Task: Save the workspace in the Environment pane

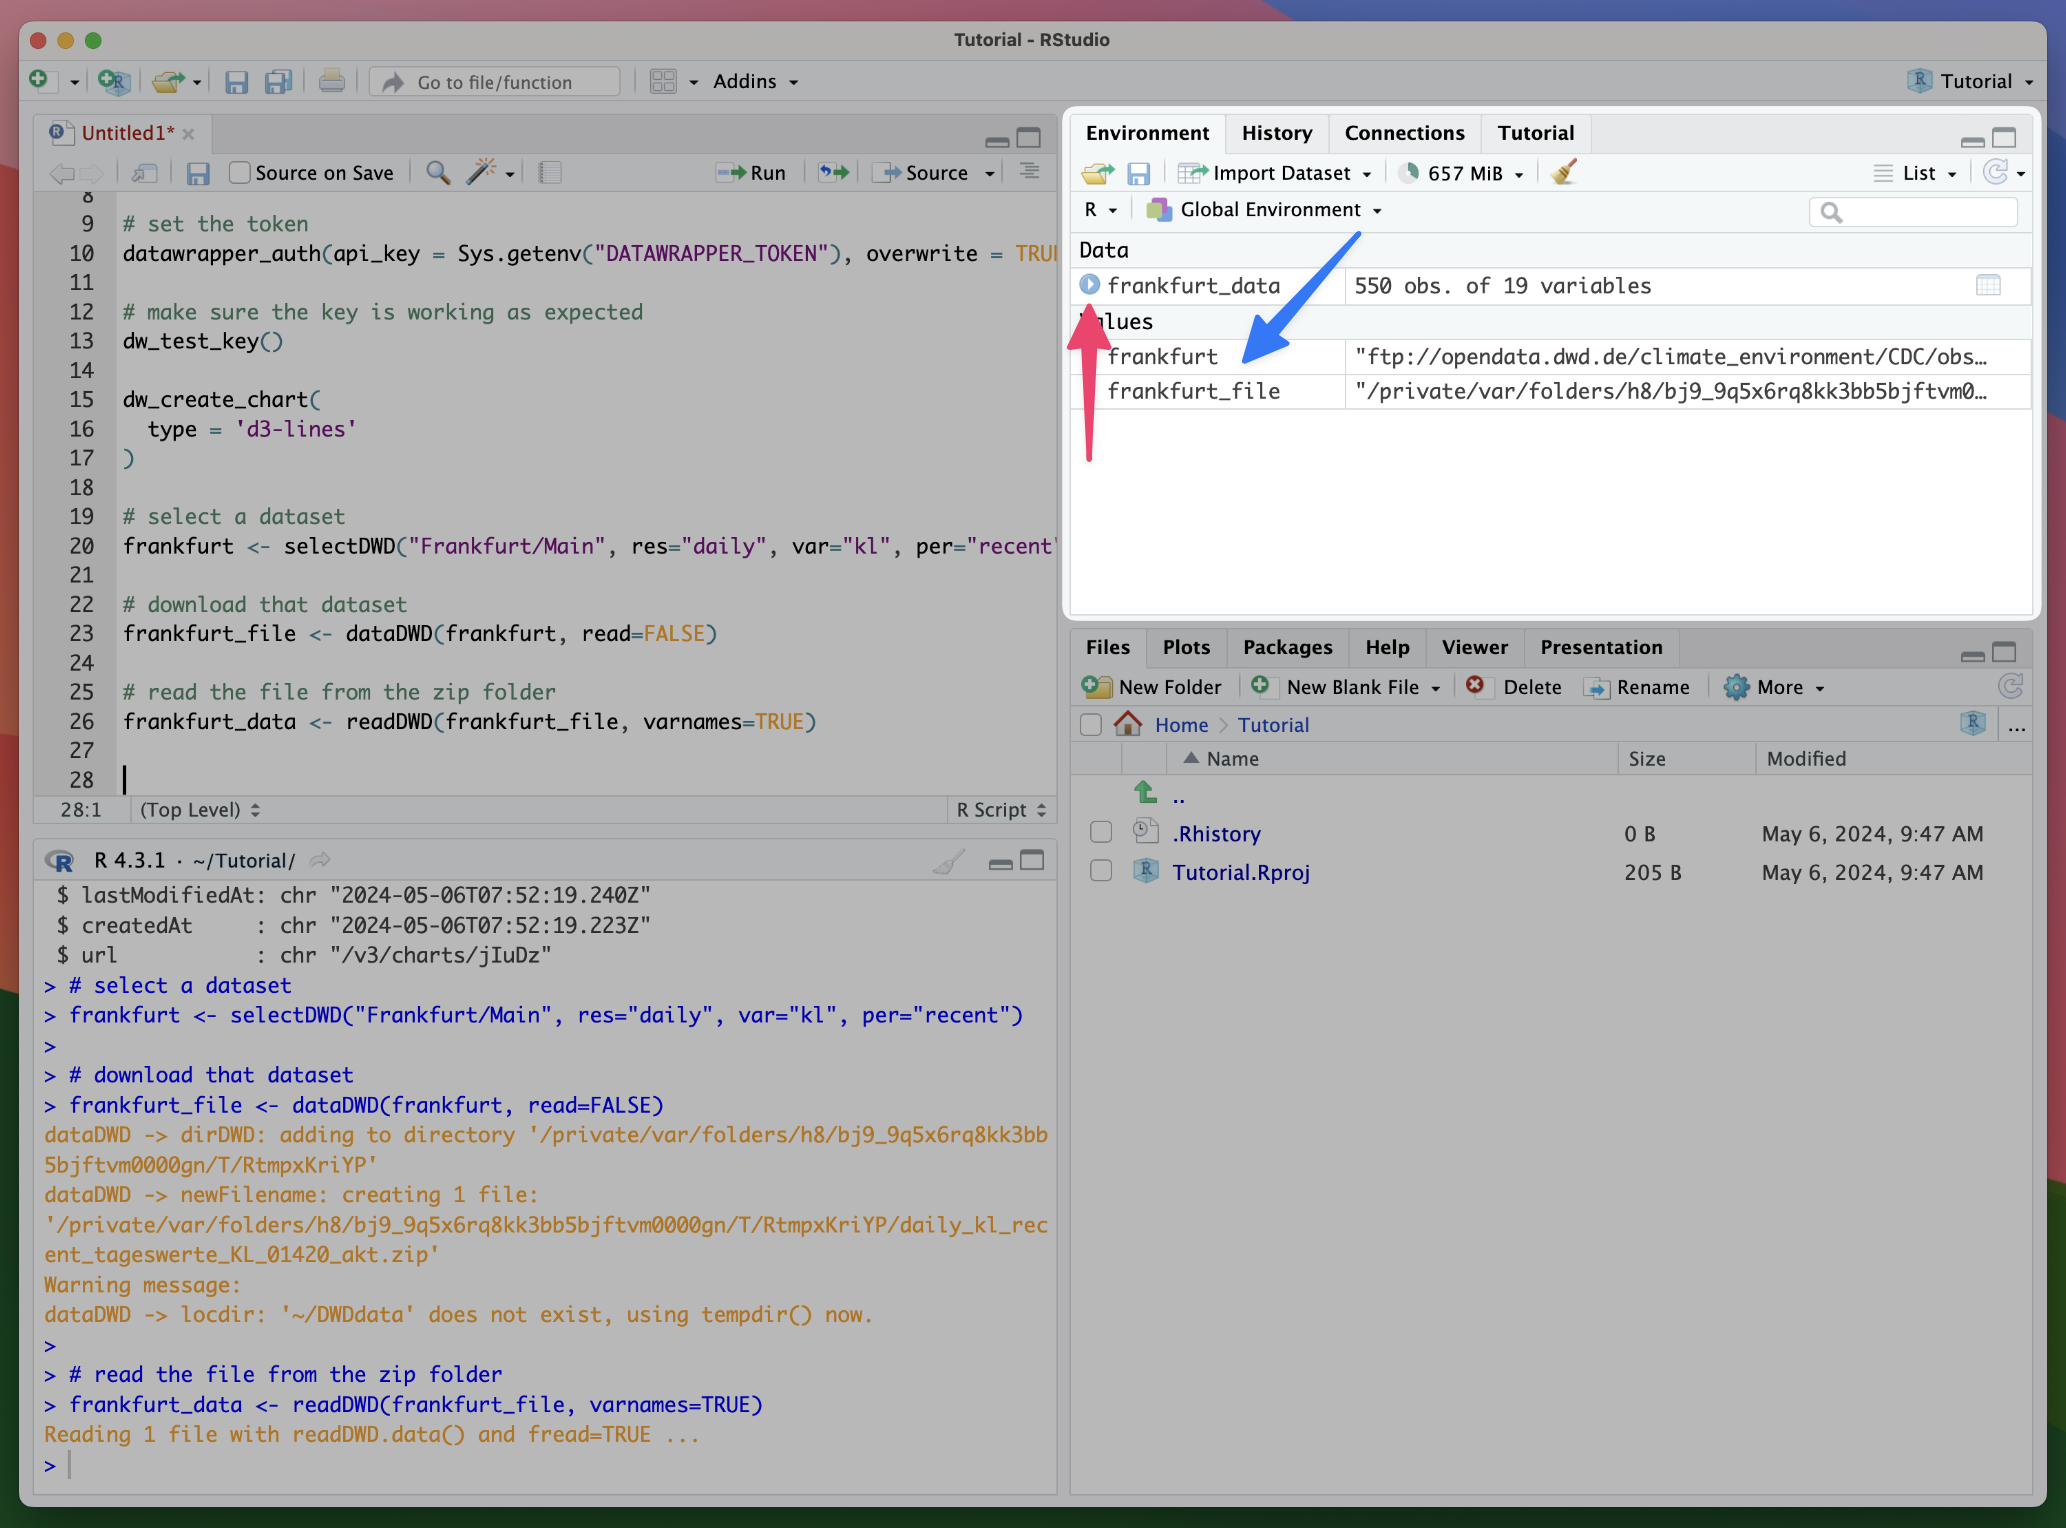Action: coord(1138,174)
